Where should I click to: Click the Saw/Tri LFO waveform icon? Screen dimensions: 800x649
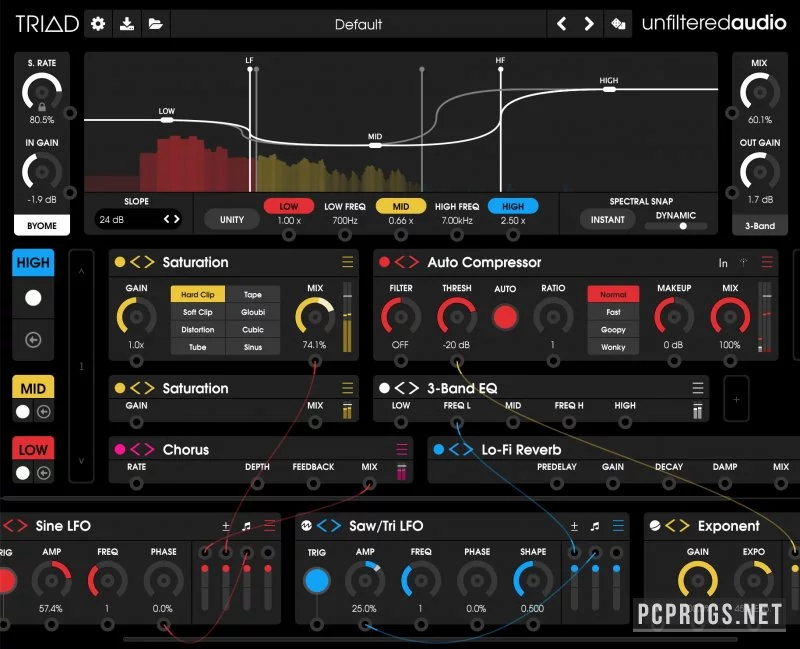(x=306, y=526)
